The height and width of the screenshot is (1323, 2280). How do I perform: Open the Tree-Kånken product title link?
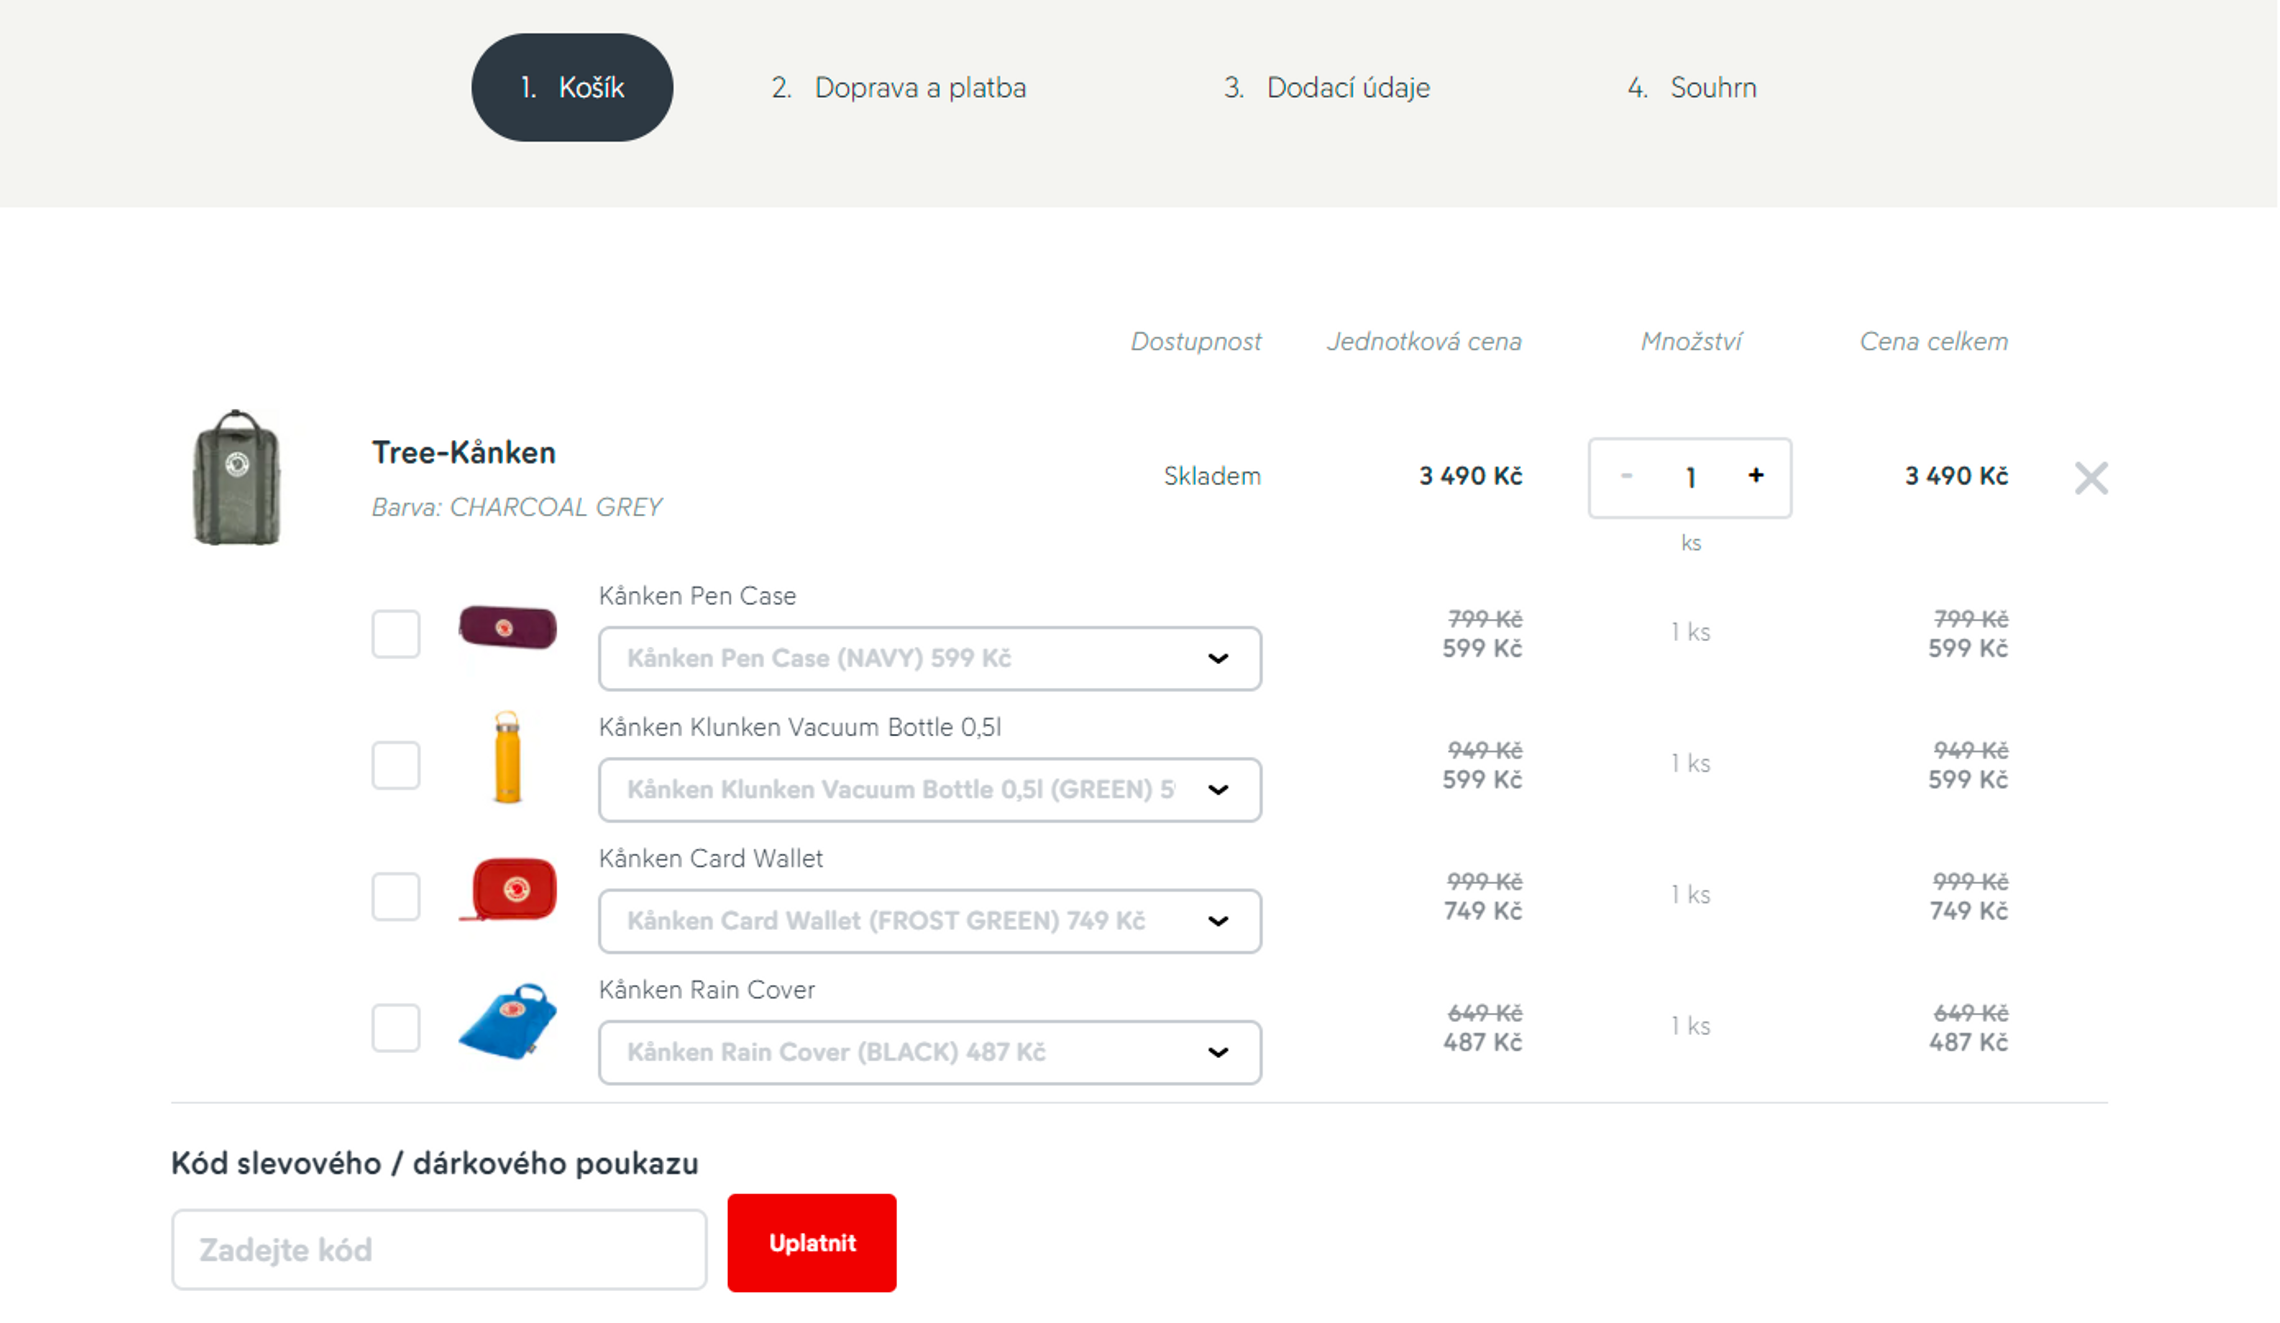coord(464,453)
